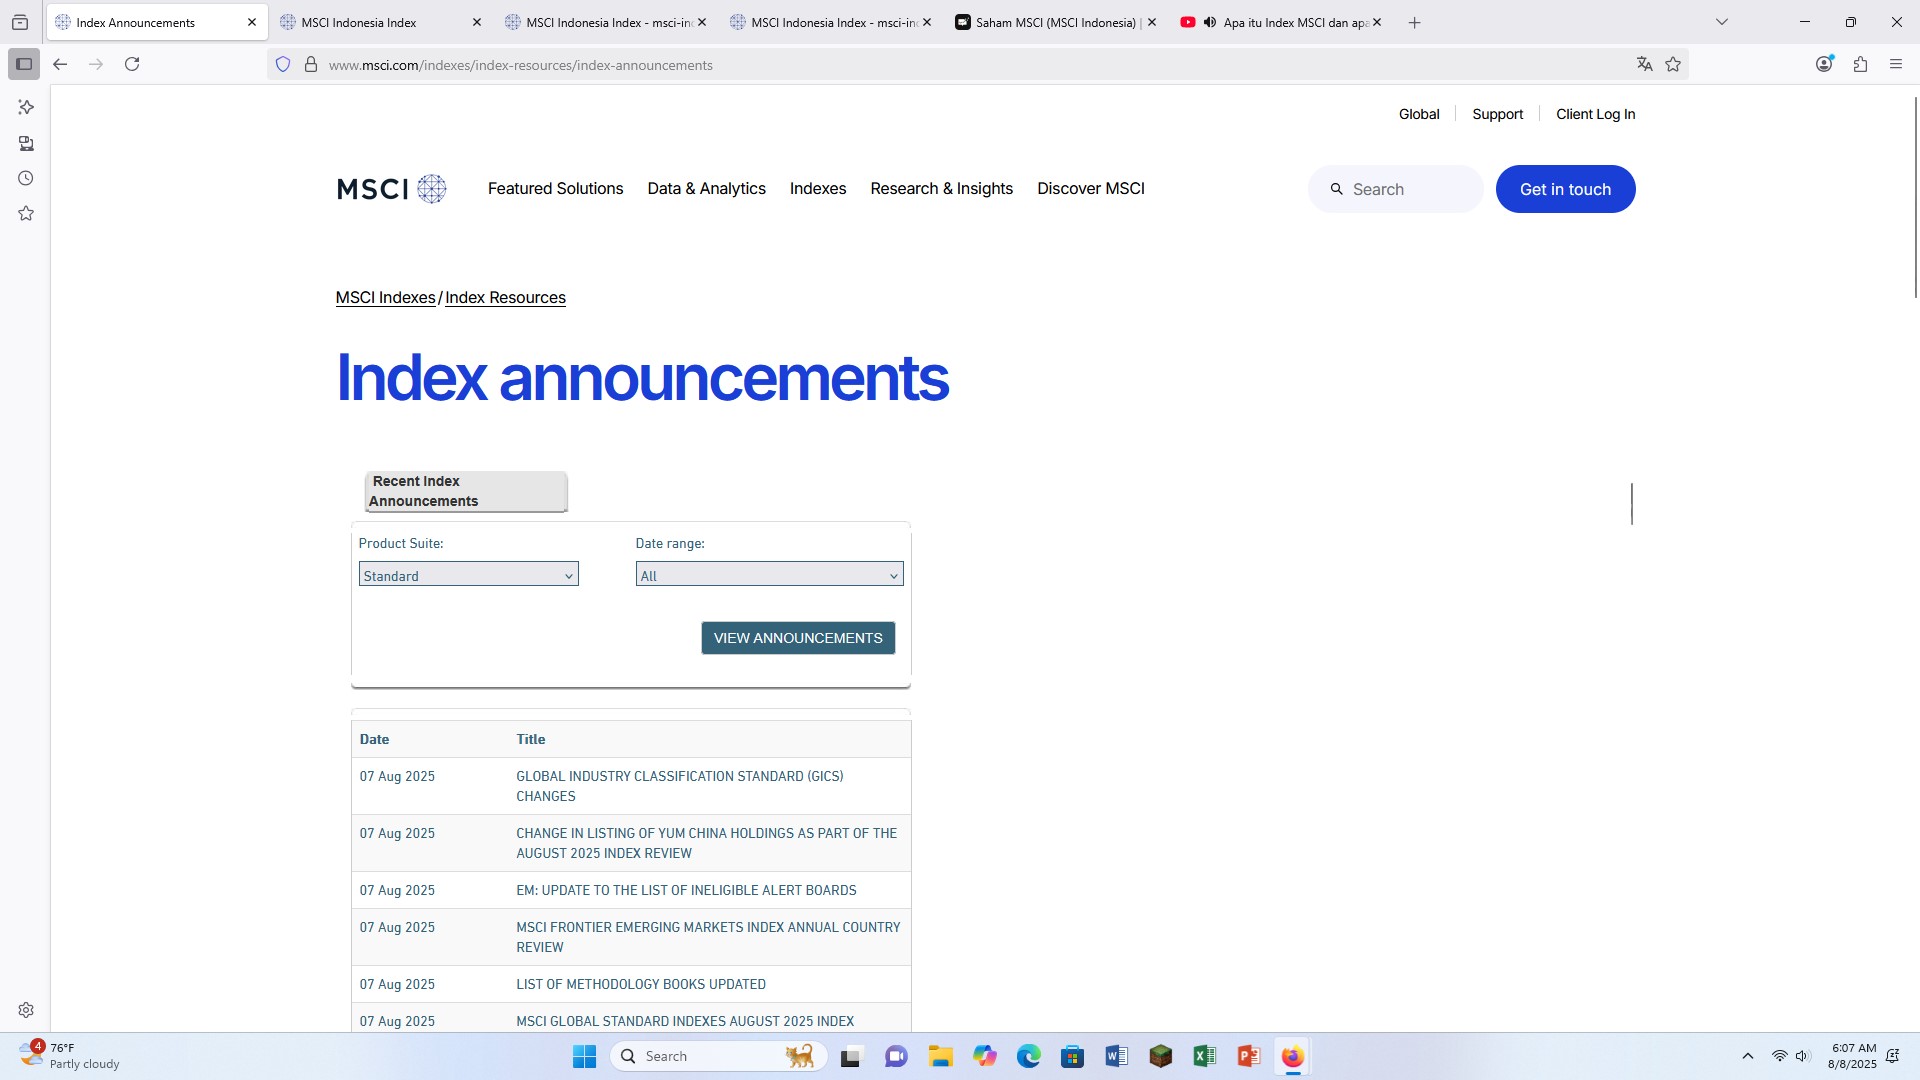Show hidden system tray icons
1920x1080 pixels.
click(1748, 1056)
